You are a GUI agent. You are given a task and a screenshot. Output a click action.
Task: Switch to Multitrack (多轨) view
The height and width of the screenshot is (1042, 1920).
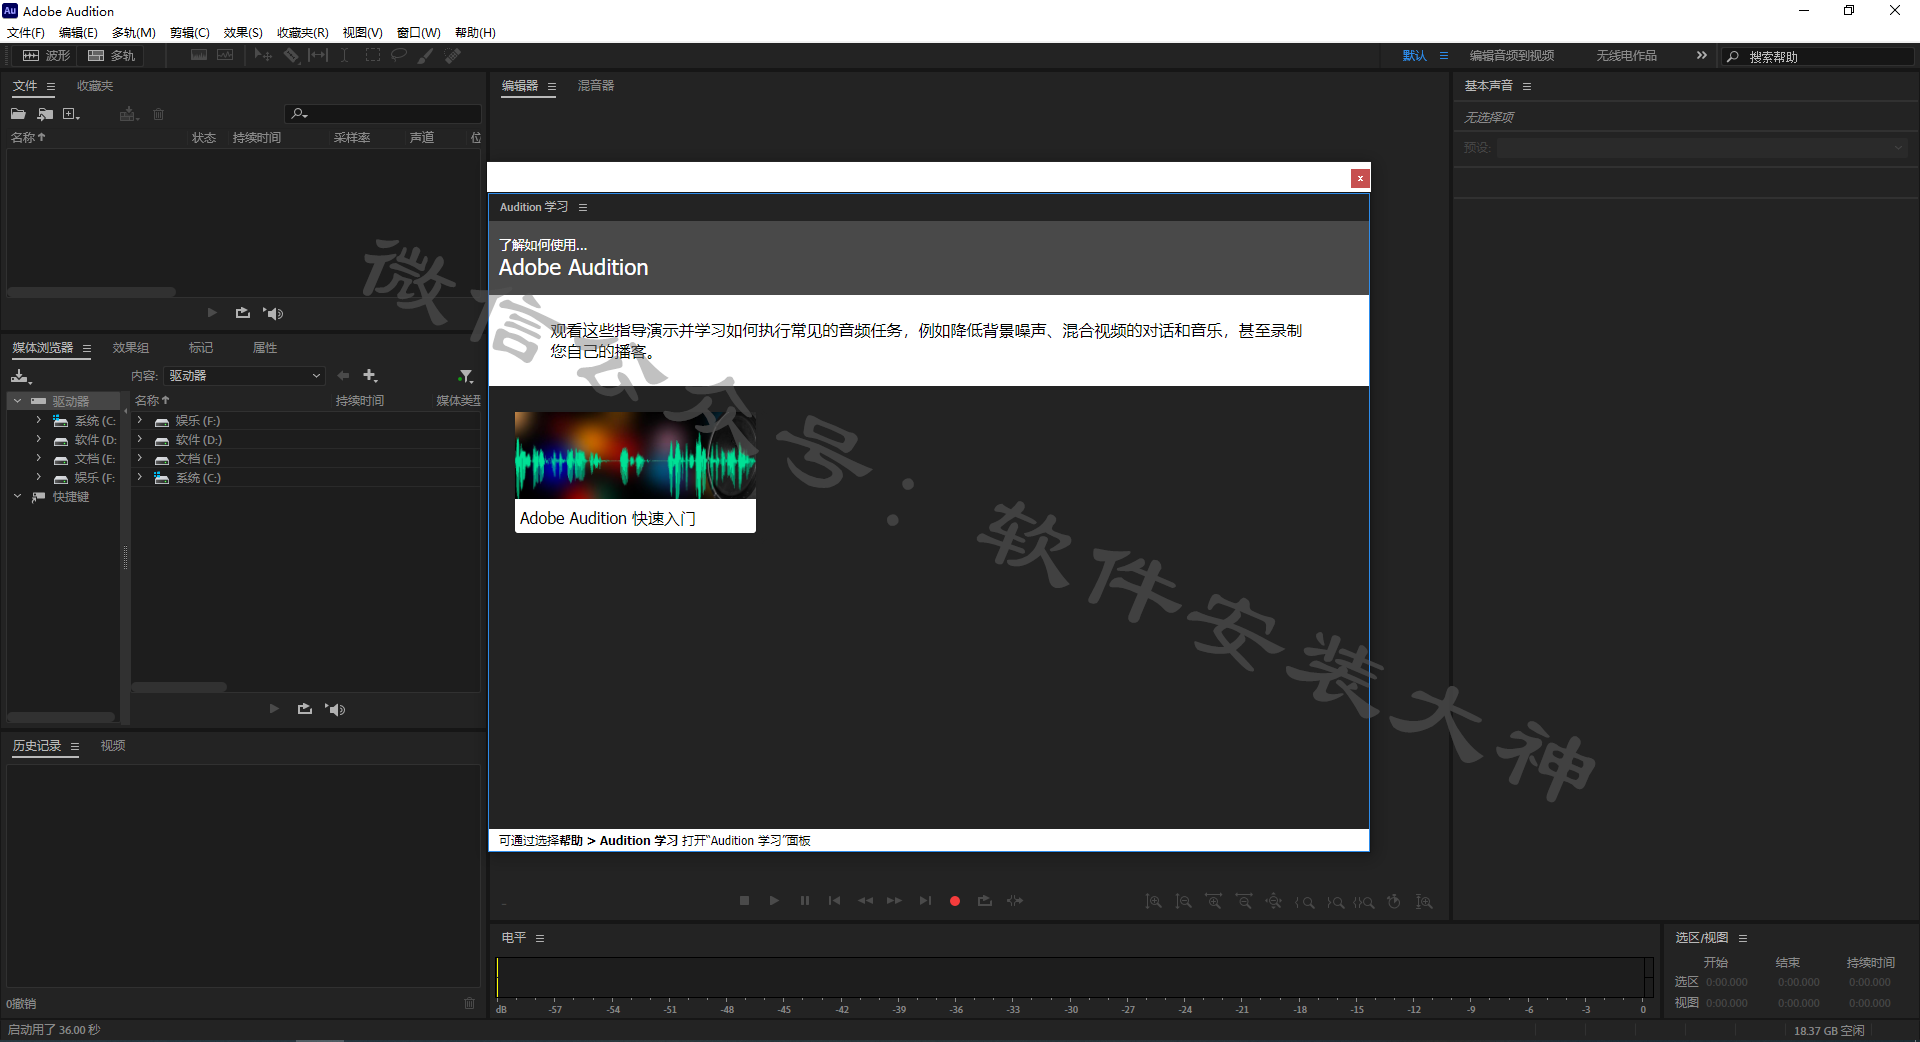[111, 56]
